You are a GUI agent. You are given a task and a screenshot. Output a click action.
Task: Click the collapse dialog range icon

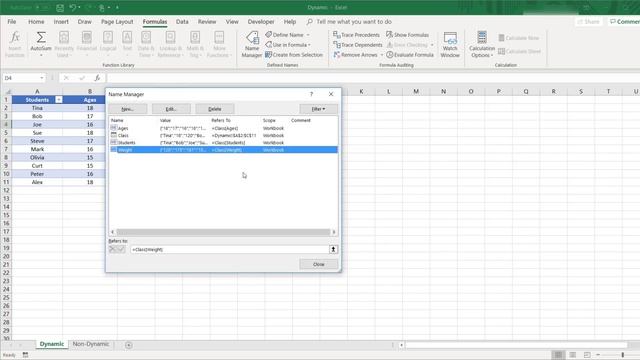[x=333, y=249]
